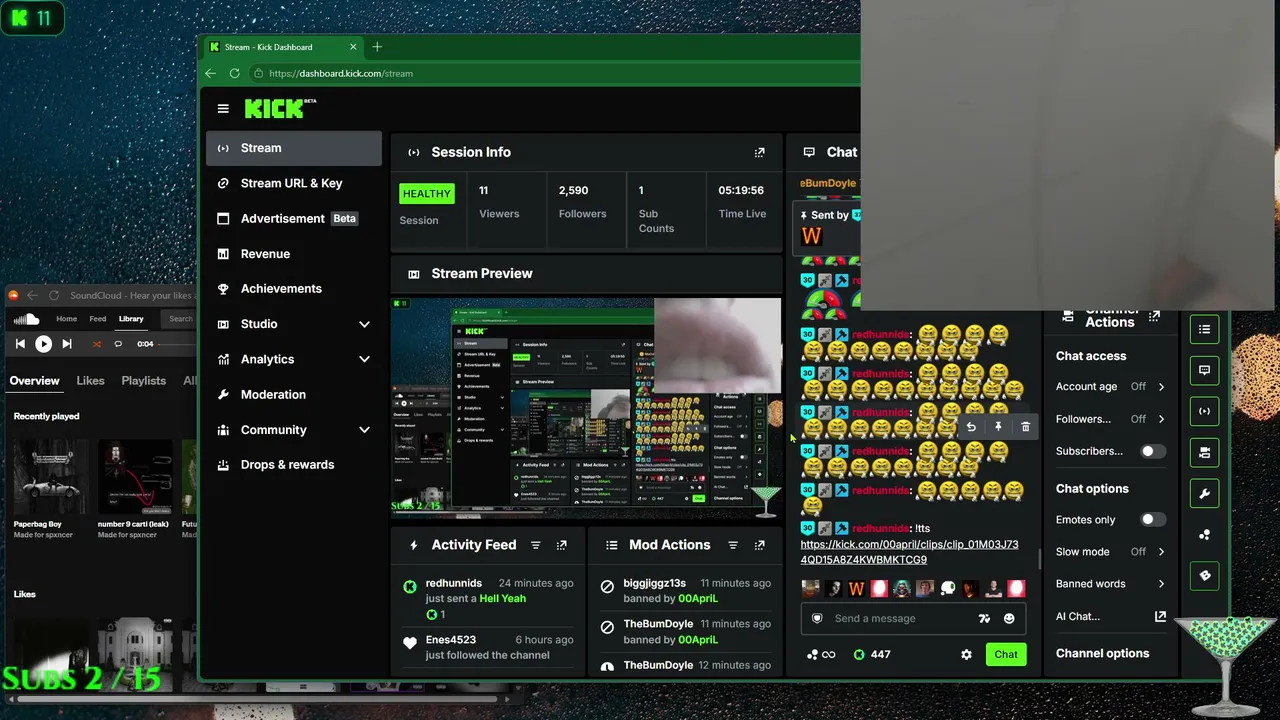
Task: Open the camera button in right rail
Action: [1204, 453]
